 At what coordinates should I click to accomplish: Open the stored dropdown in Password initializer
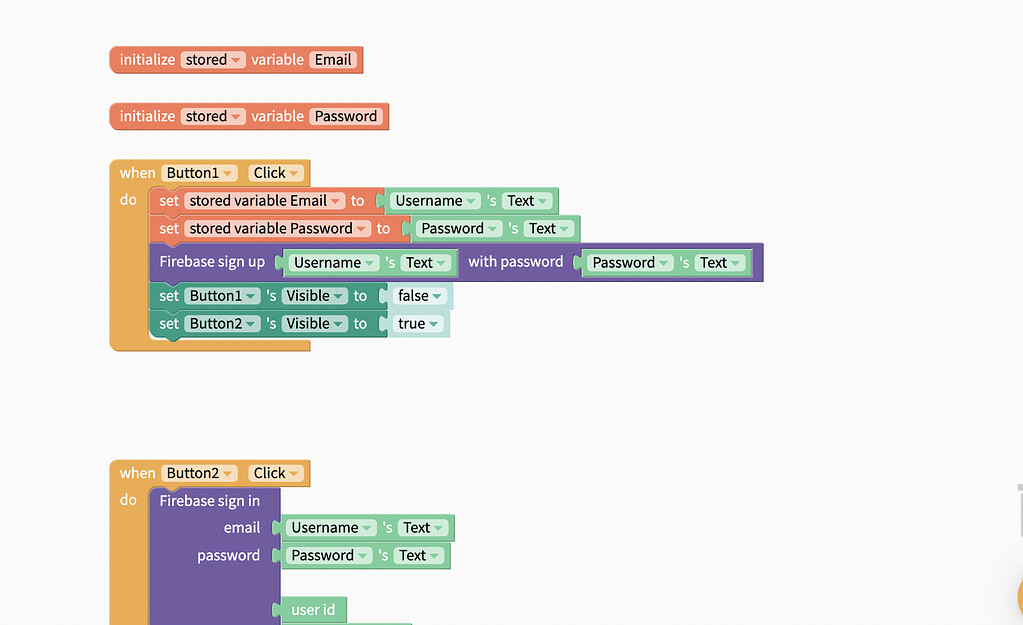pyautogui.click(x=213, y=117)
